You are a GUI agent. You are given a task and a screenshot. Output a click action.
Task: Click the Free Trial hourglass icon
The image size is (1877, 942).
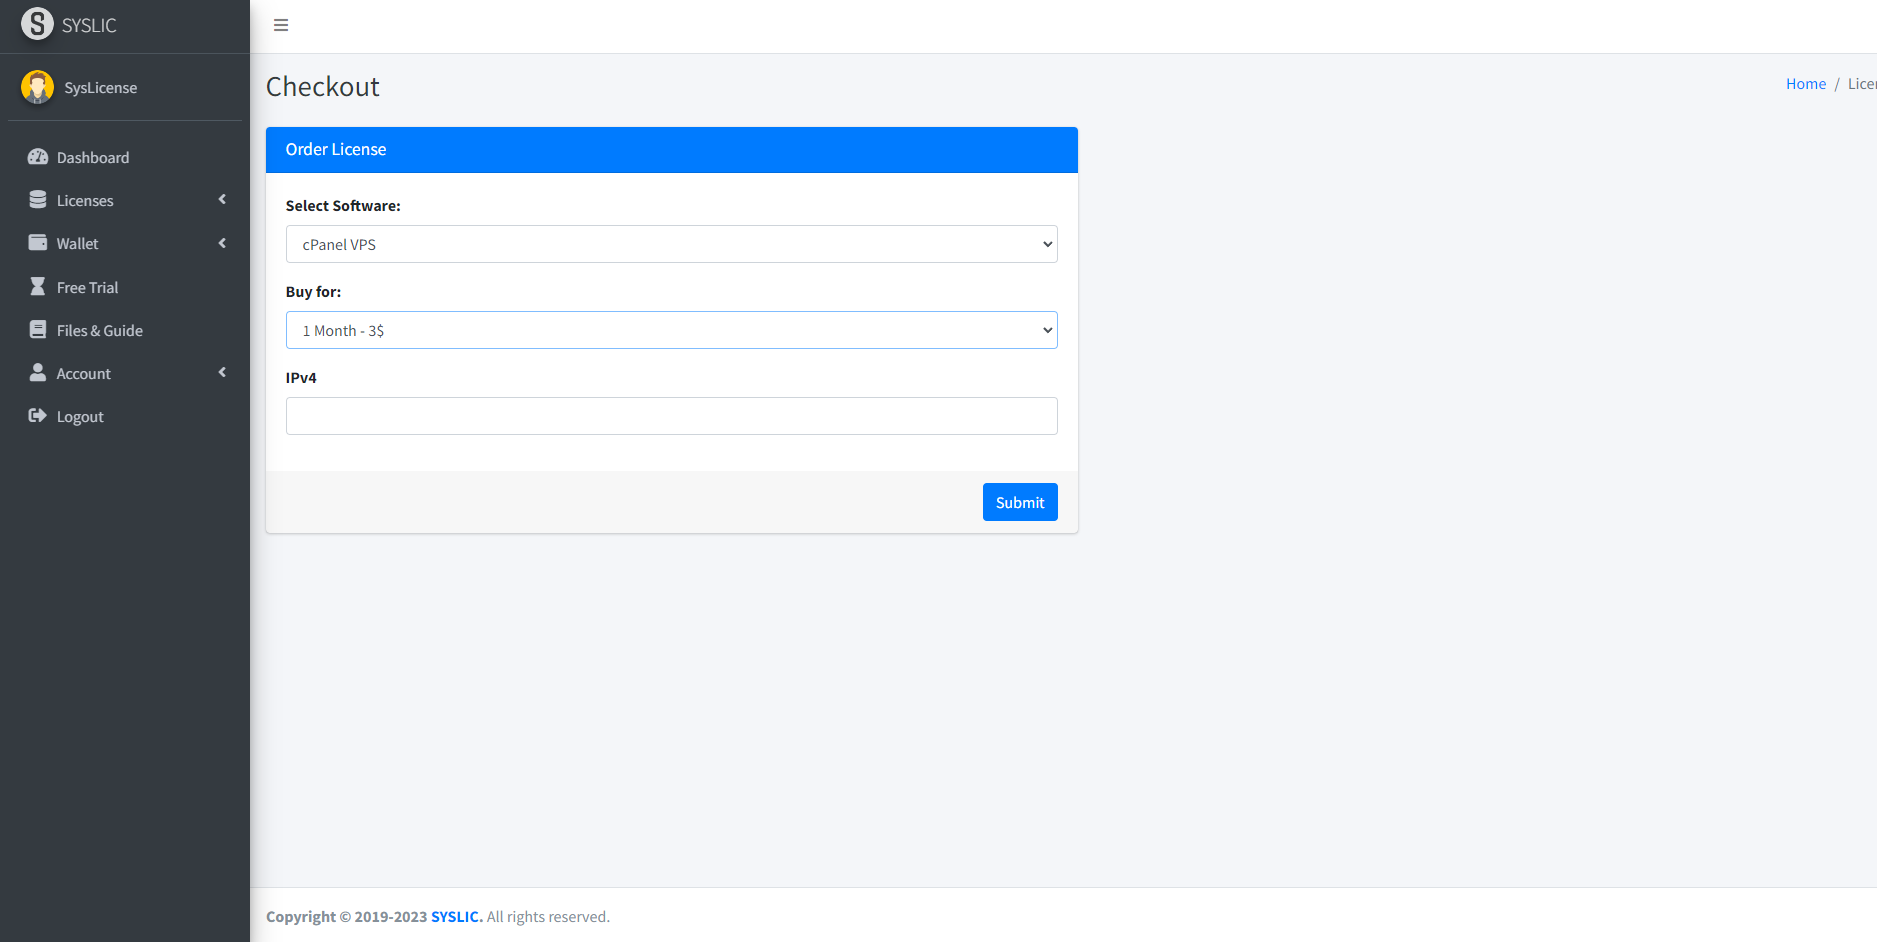38,287
